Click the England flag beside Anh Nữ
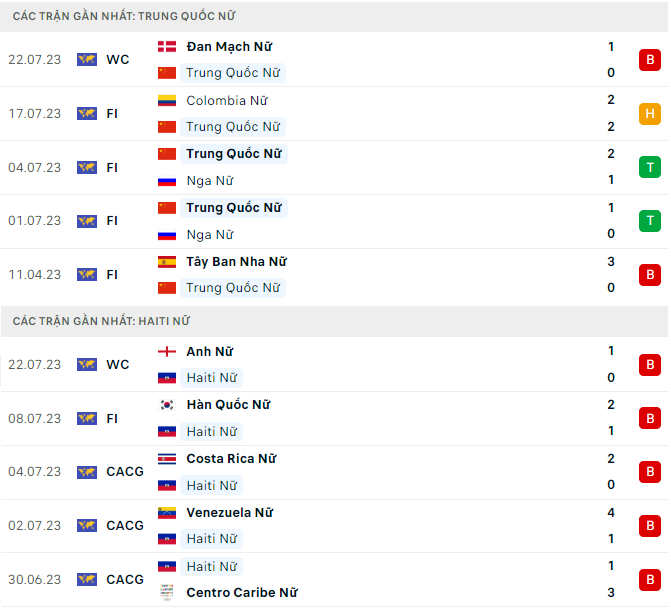 pos(167,351)
